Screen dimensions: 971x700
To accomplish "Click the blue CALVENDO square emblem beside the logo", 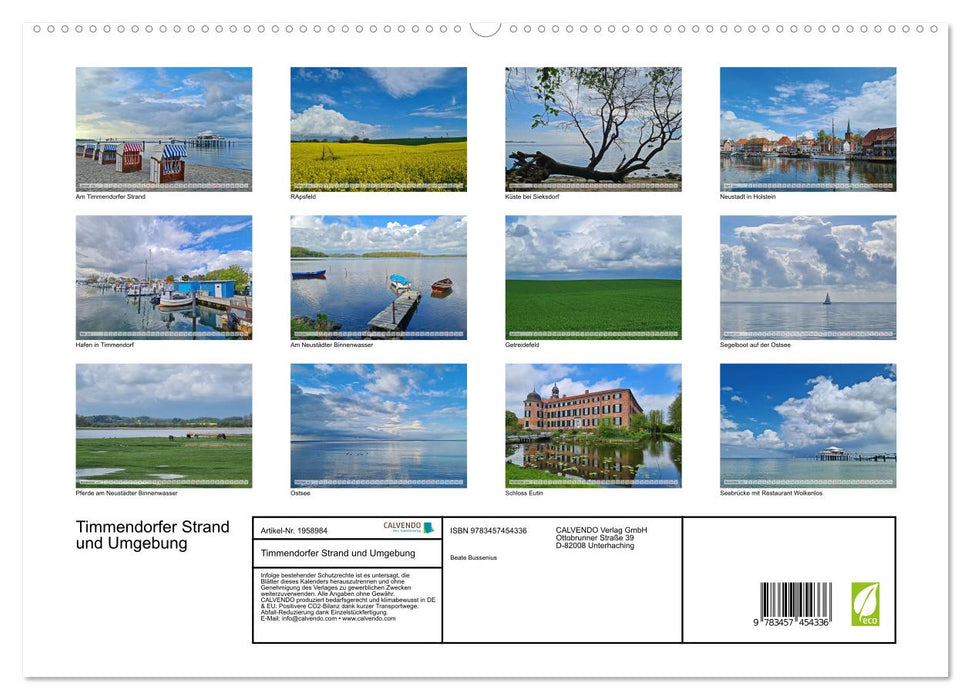I will [x=428, y=528].
